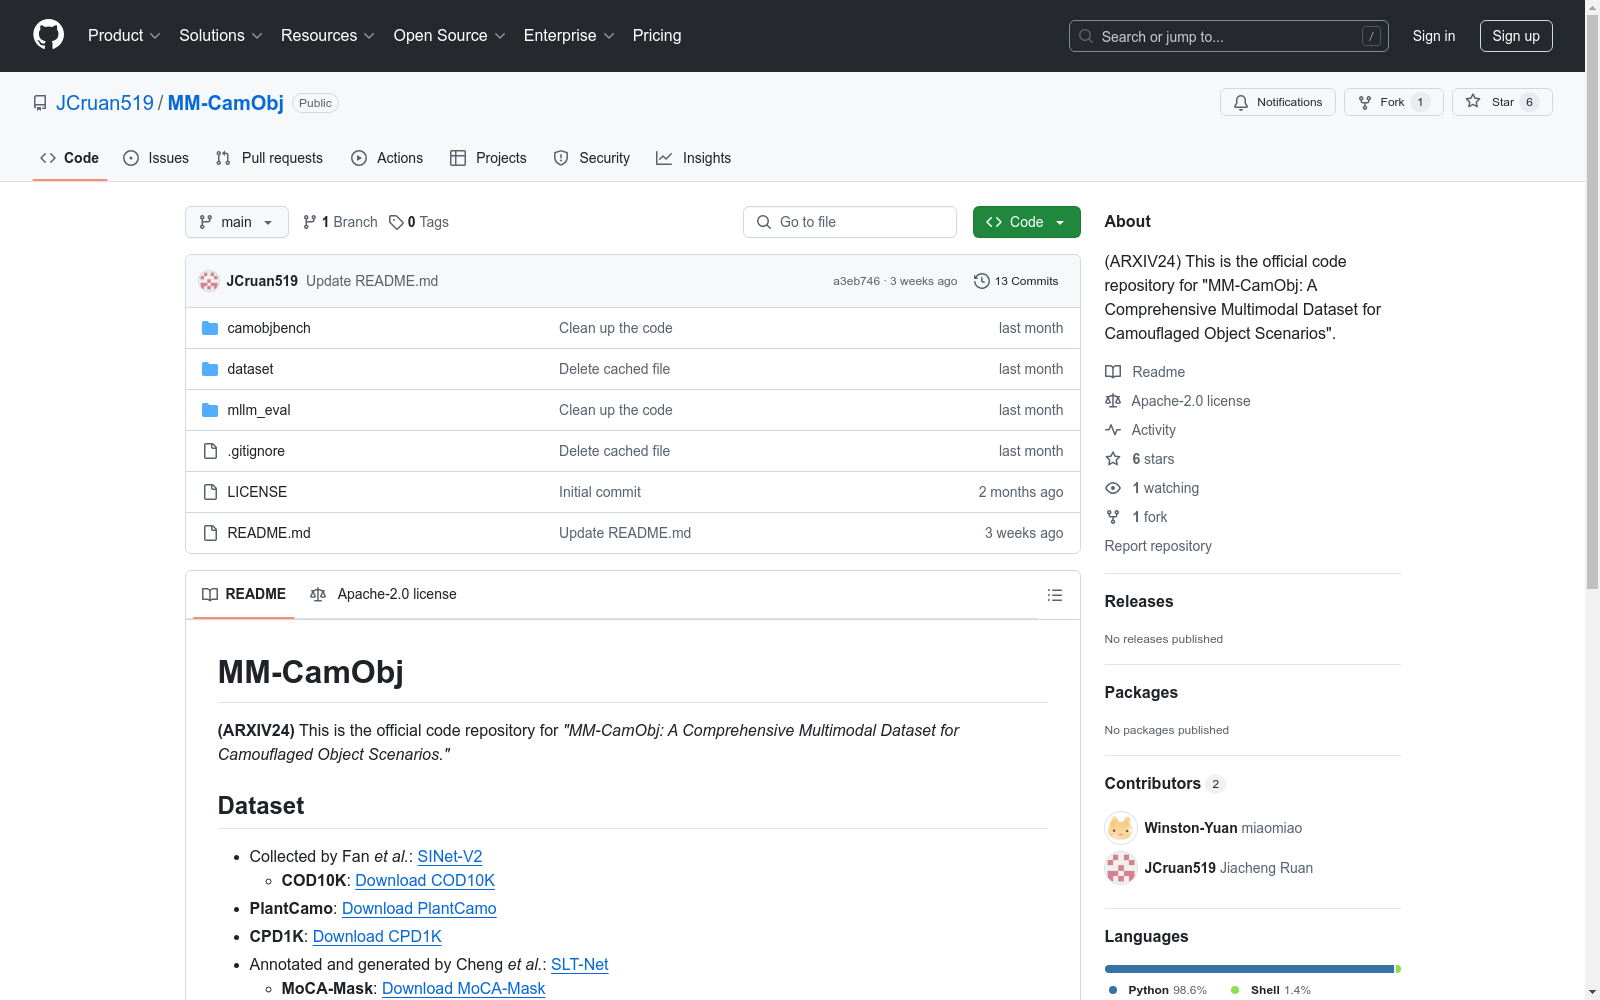This screenshot has height=1000, width=1600.
Task: Click the magnifier icon in search bar
Action: (1086, 36)
